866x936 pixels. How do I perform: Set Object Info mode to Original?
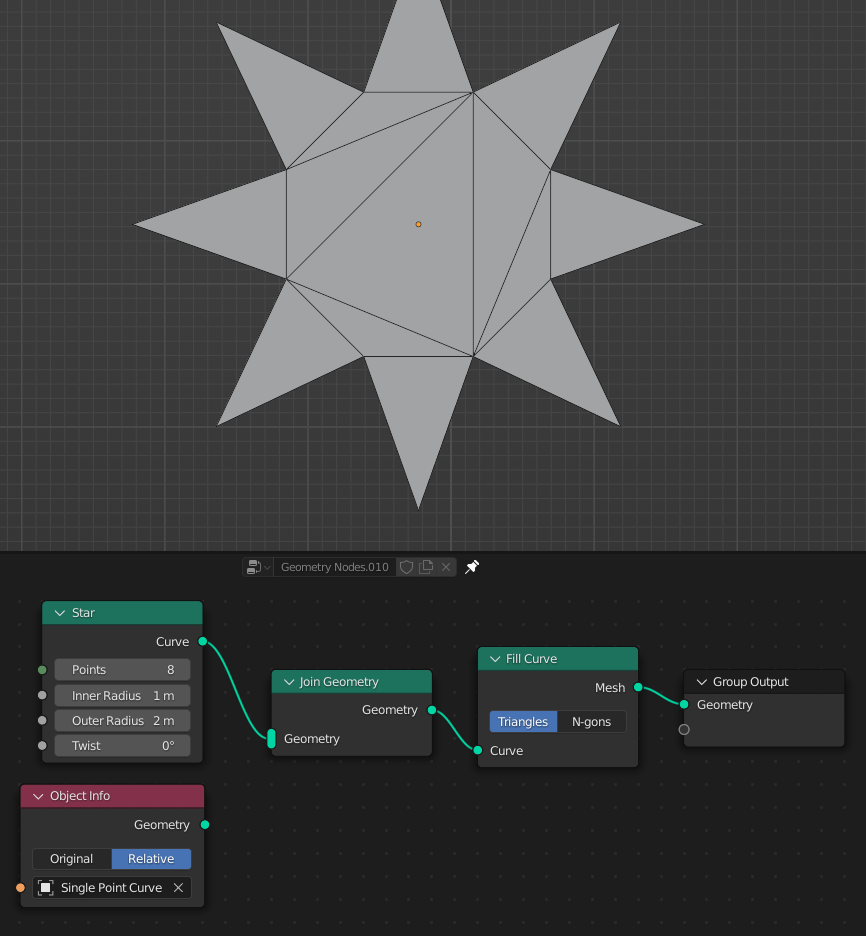(71, 858)
